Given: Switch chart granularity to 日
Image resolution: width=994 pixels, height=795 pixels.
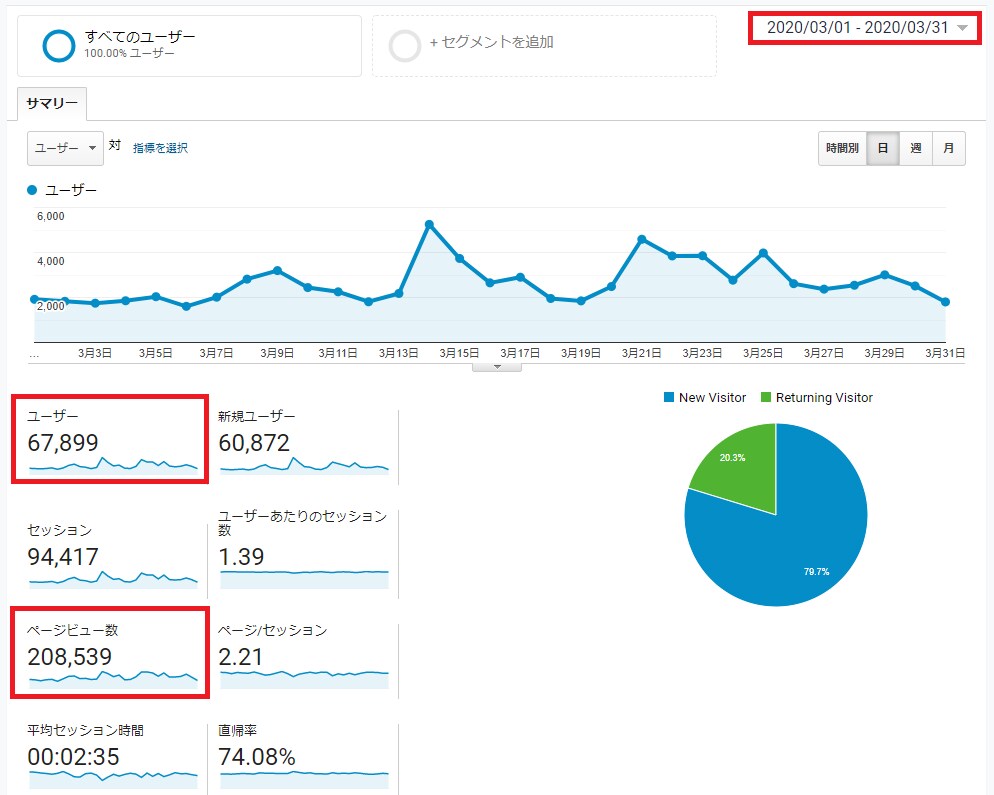Looking at the screenshot, I should [x=883, y=148].
